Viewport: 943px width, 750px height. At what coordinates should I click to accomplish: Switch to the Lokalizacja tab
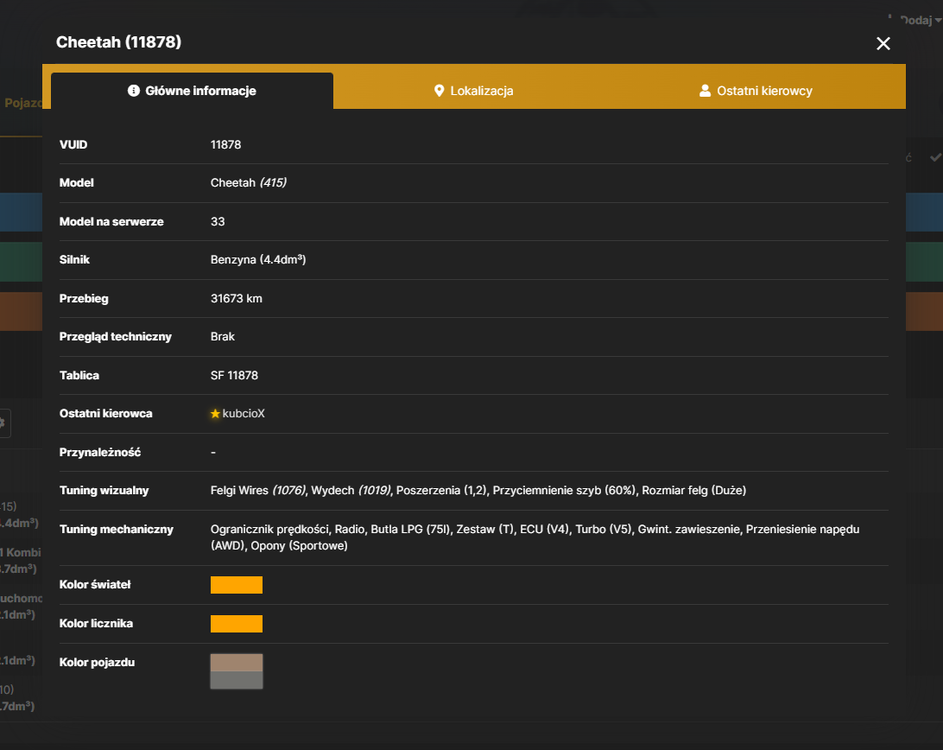tap(473, 91)
